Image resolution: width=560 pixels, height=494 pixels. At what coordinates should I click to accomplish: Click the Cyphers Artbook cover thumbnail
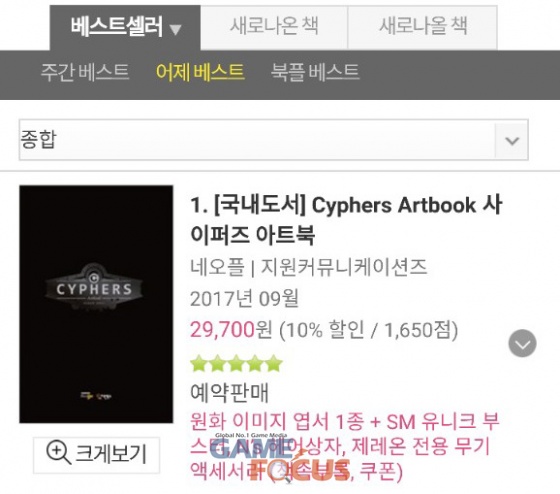point(96,304)
